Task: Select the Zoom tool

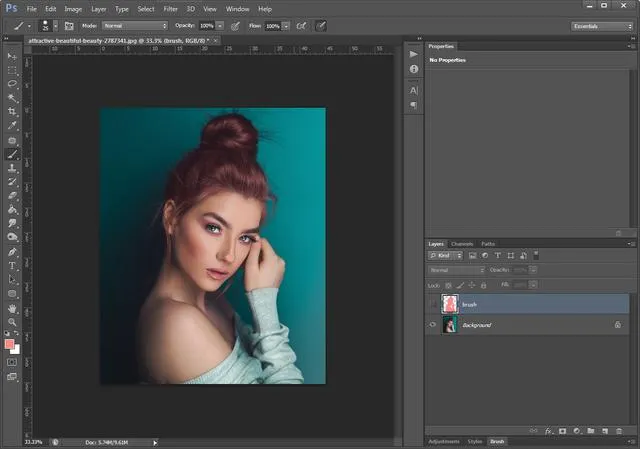Action: (12, 322)
